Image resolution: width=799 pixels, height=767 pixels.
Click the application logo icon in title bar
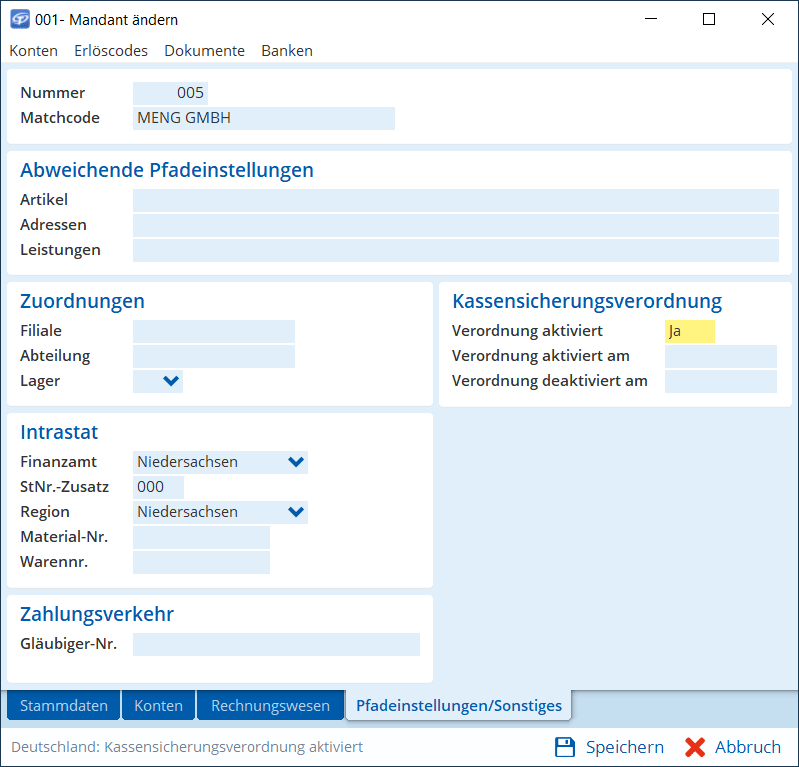[19, 19]
